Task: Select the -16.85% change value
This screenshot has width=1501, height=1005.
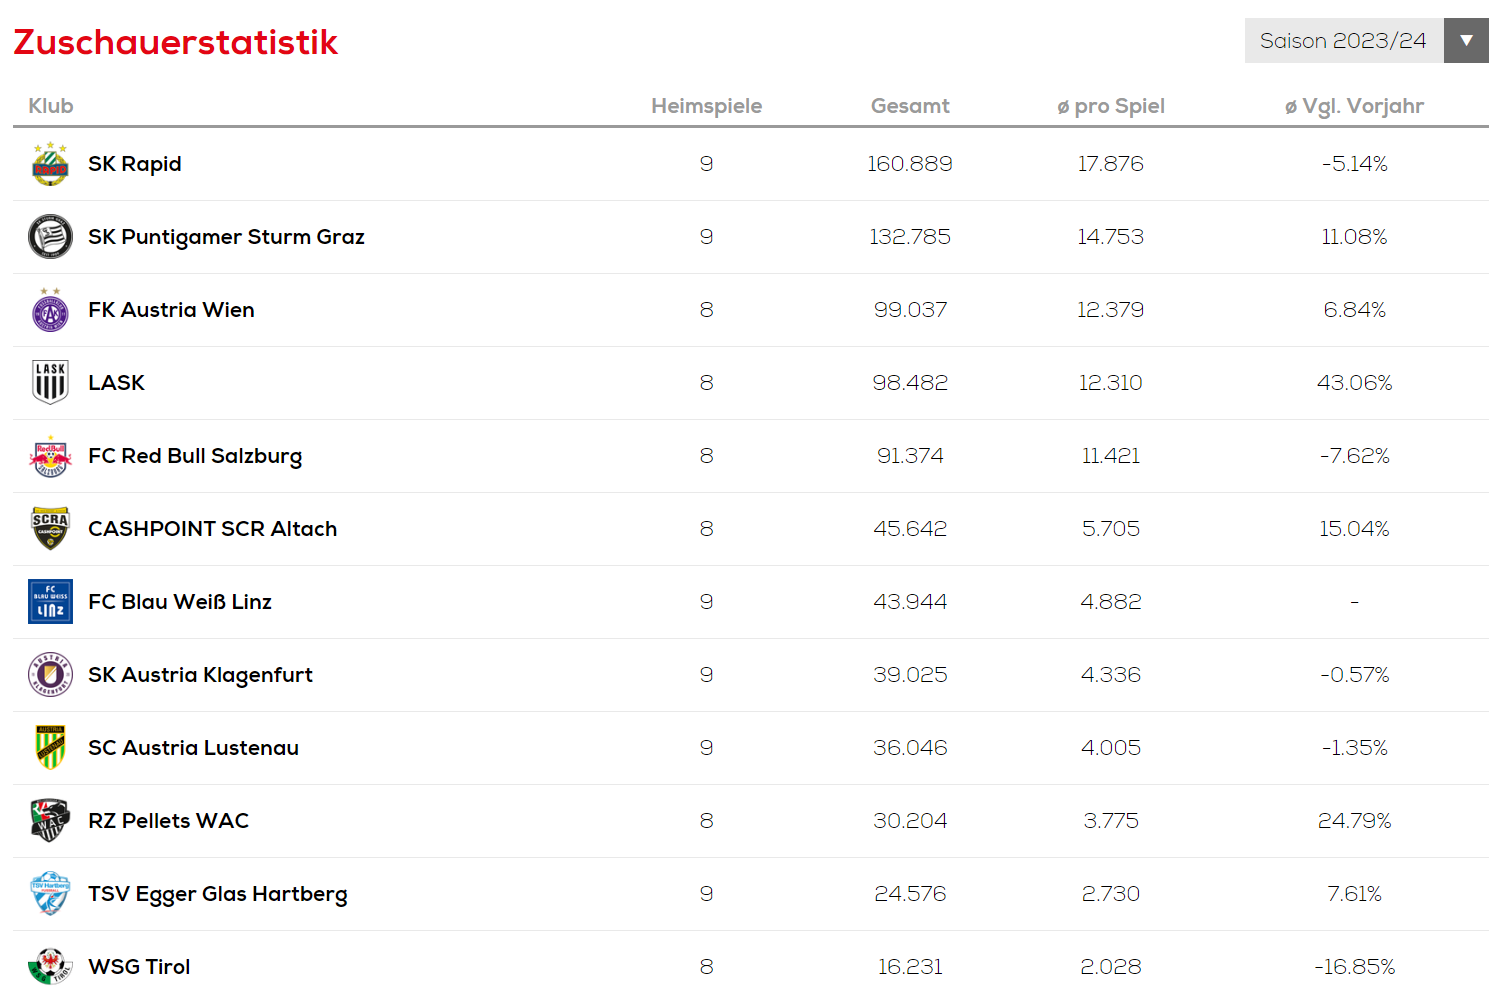Action: pos(1354,967)
